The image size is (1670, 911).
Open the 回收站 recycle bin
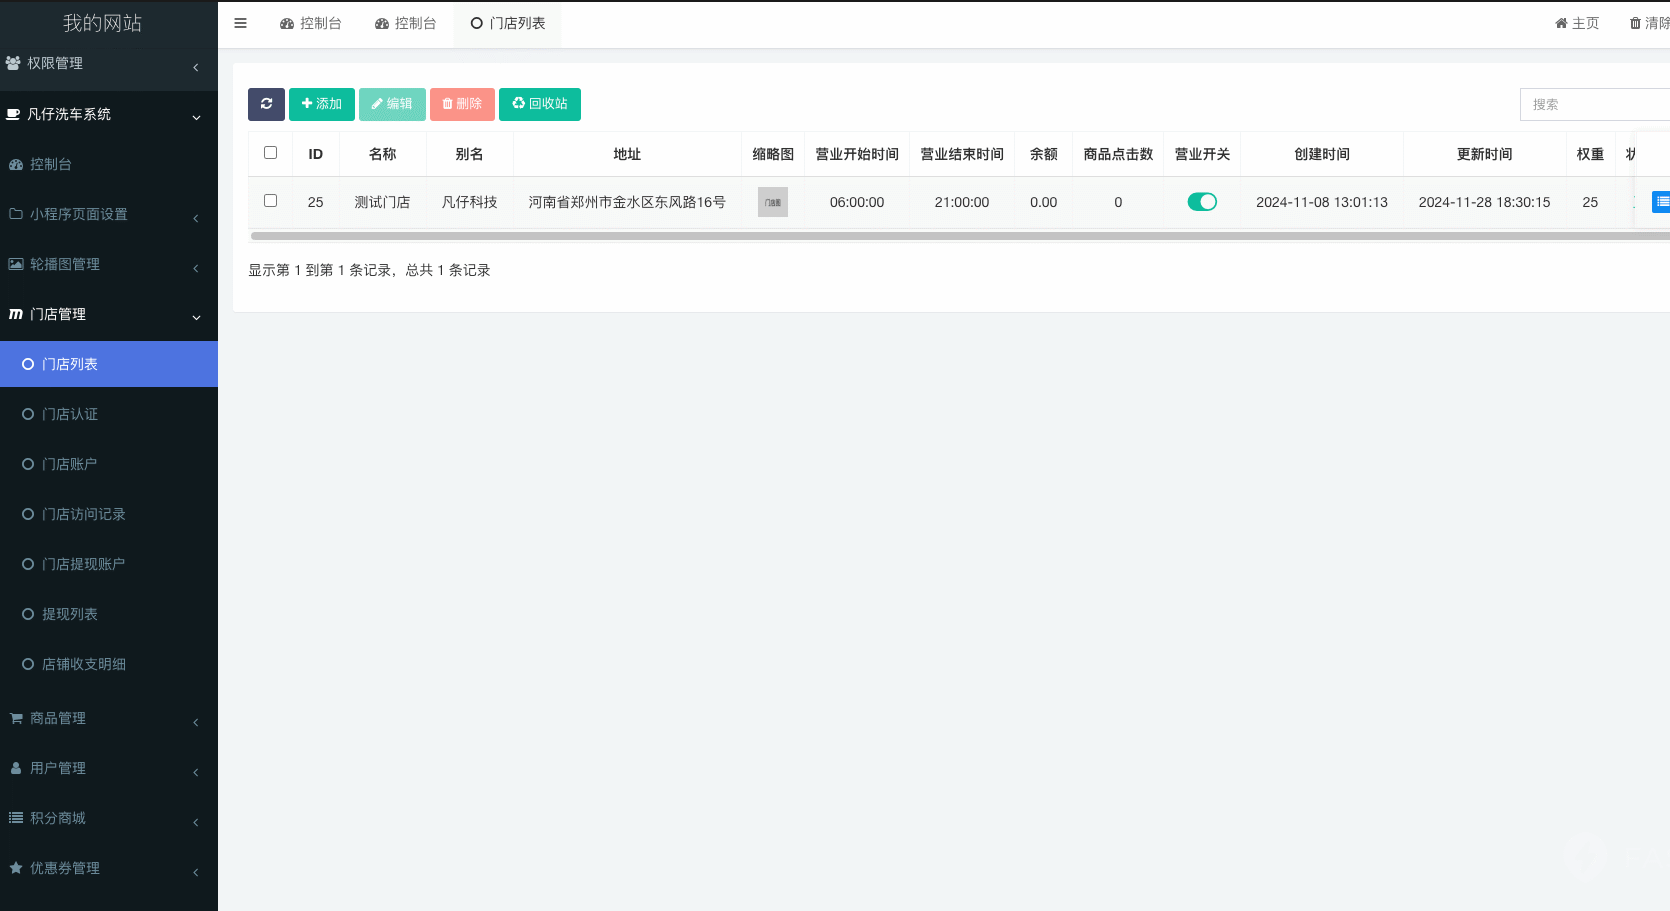click(x=540, y=104)
